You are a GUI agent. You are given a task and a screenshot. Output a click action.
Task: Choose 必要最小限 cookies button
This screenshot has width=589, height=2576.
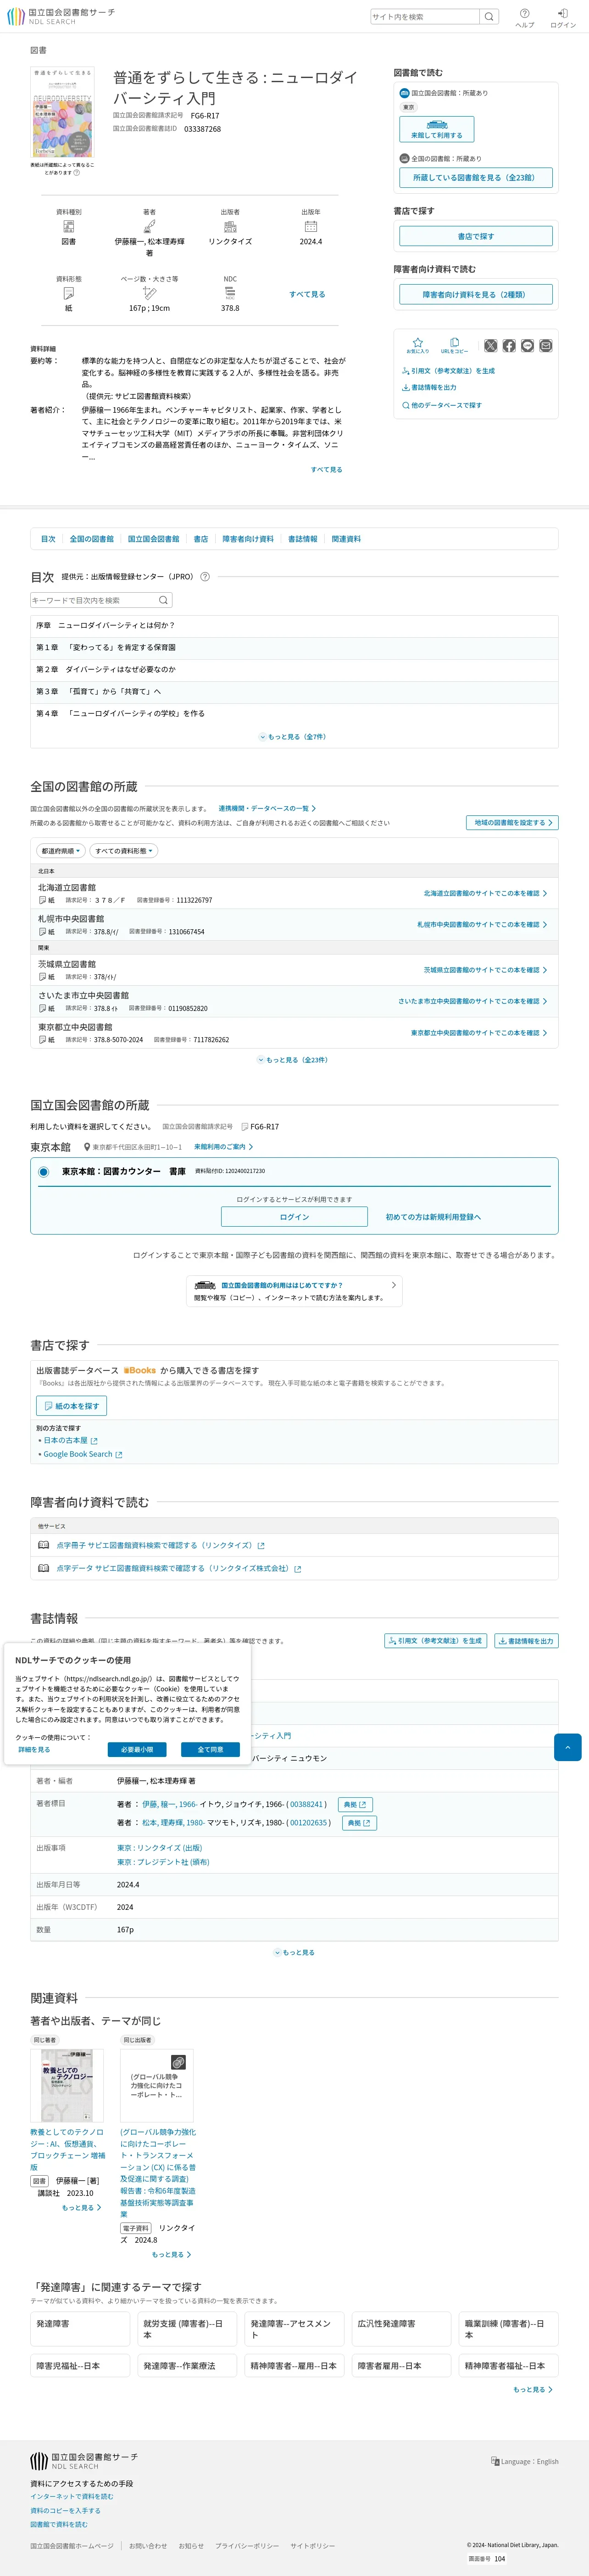tap(137, 1750)
